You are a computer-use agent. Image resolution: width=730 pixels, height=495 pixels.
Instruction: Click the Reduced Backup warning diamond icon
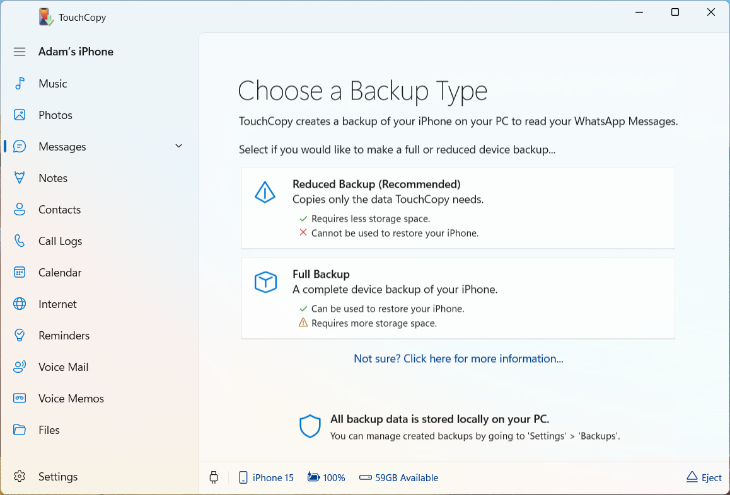click(265, 192)
